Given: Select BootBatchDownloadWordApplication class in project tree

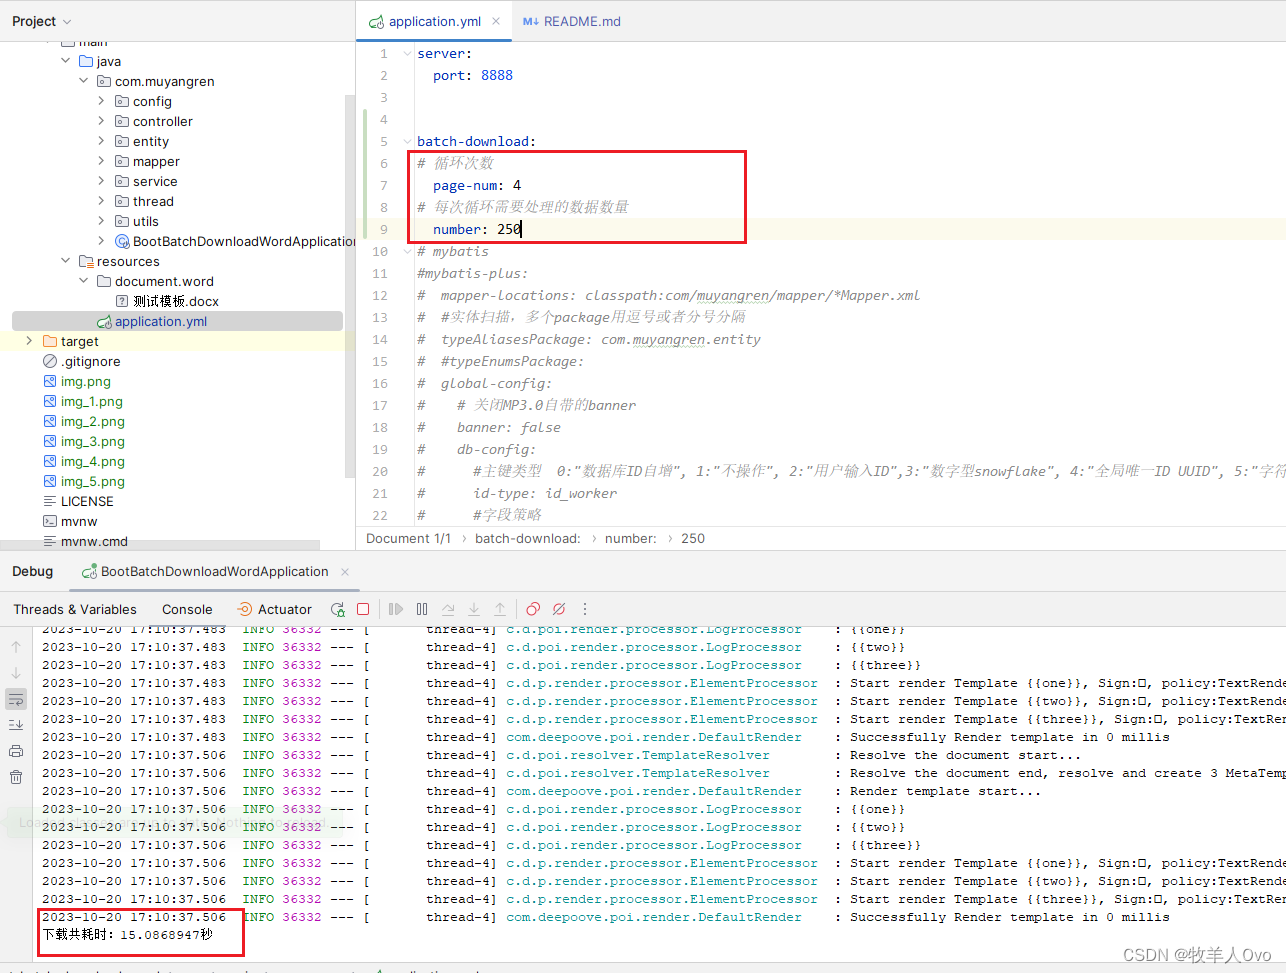Looking at the screenshot, I should (235, 241).
